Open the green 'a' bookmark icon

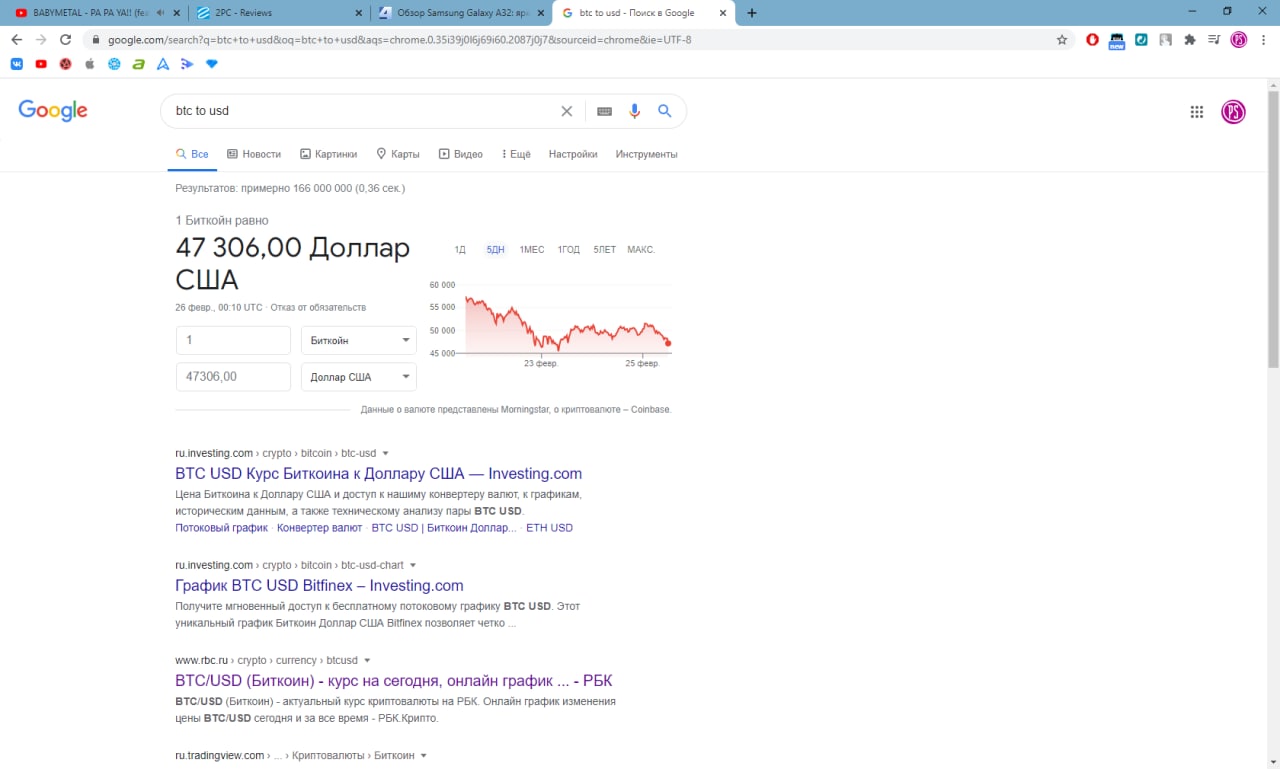[x=138, y=64]
